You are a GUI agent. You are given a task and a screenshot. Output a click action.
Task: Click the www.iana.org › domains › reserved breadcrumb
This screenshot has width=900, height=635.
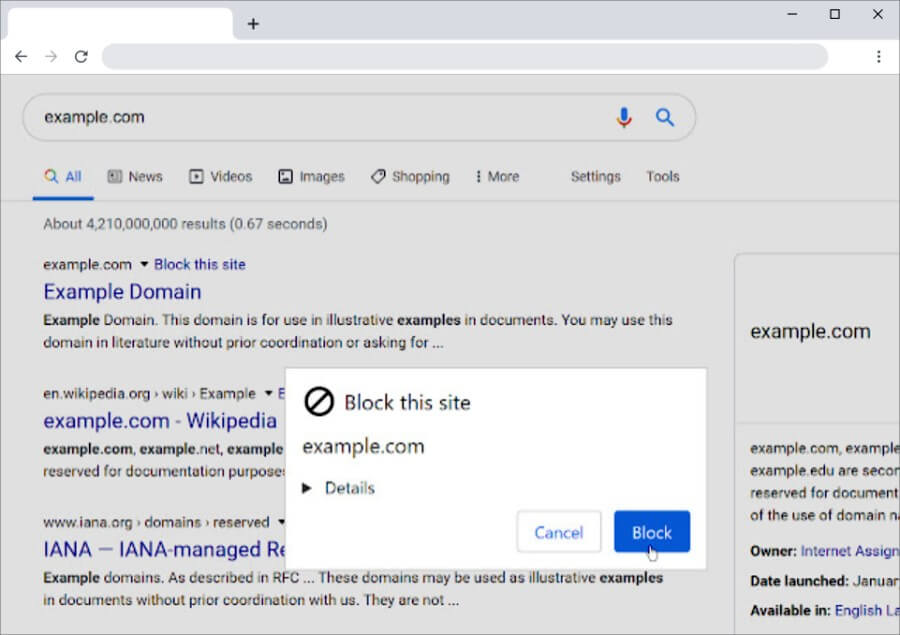(156, 522)
